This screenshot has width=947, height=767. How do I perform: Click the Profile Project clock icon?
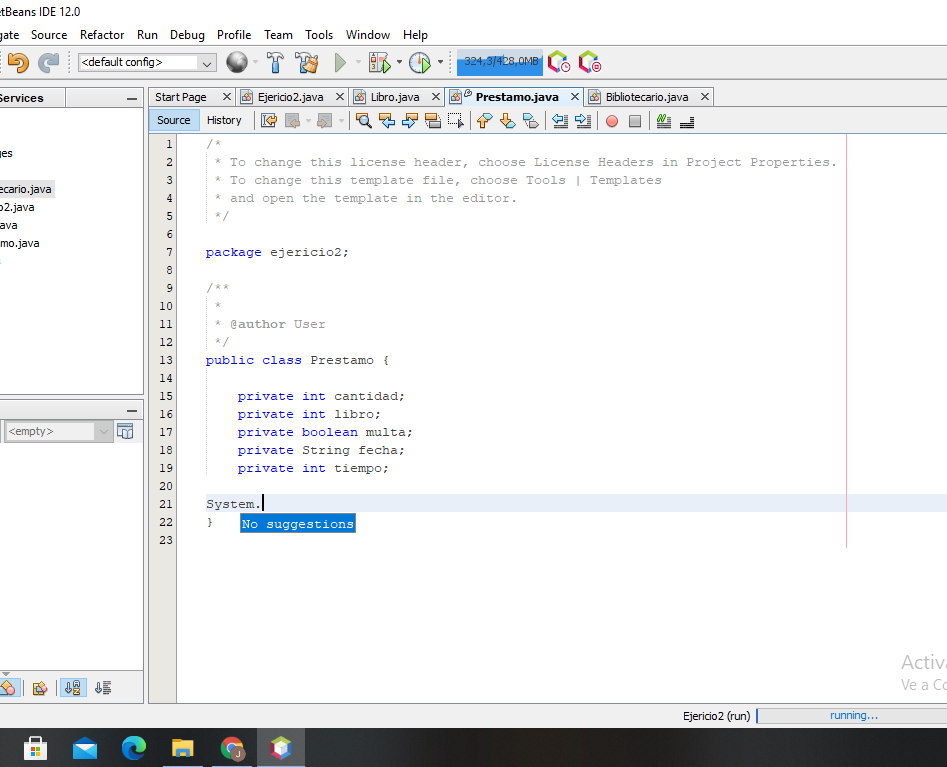point(420,62)
